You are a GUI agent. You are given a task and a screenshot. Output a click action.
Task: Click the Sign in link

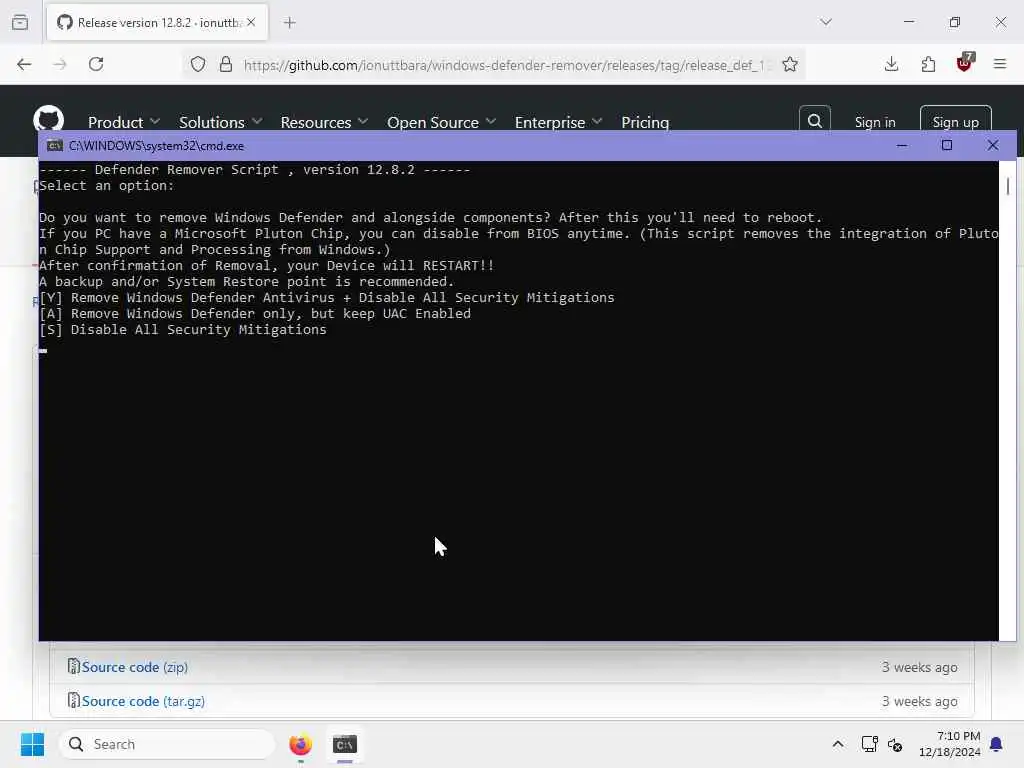[875, 122]
